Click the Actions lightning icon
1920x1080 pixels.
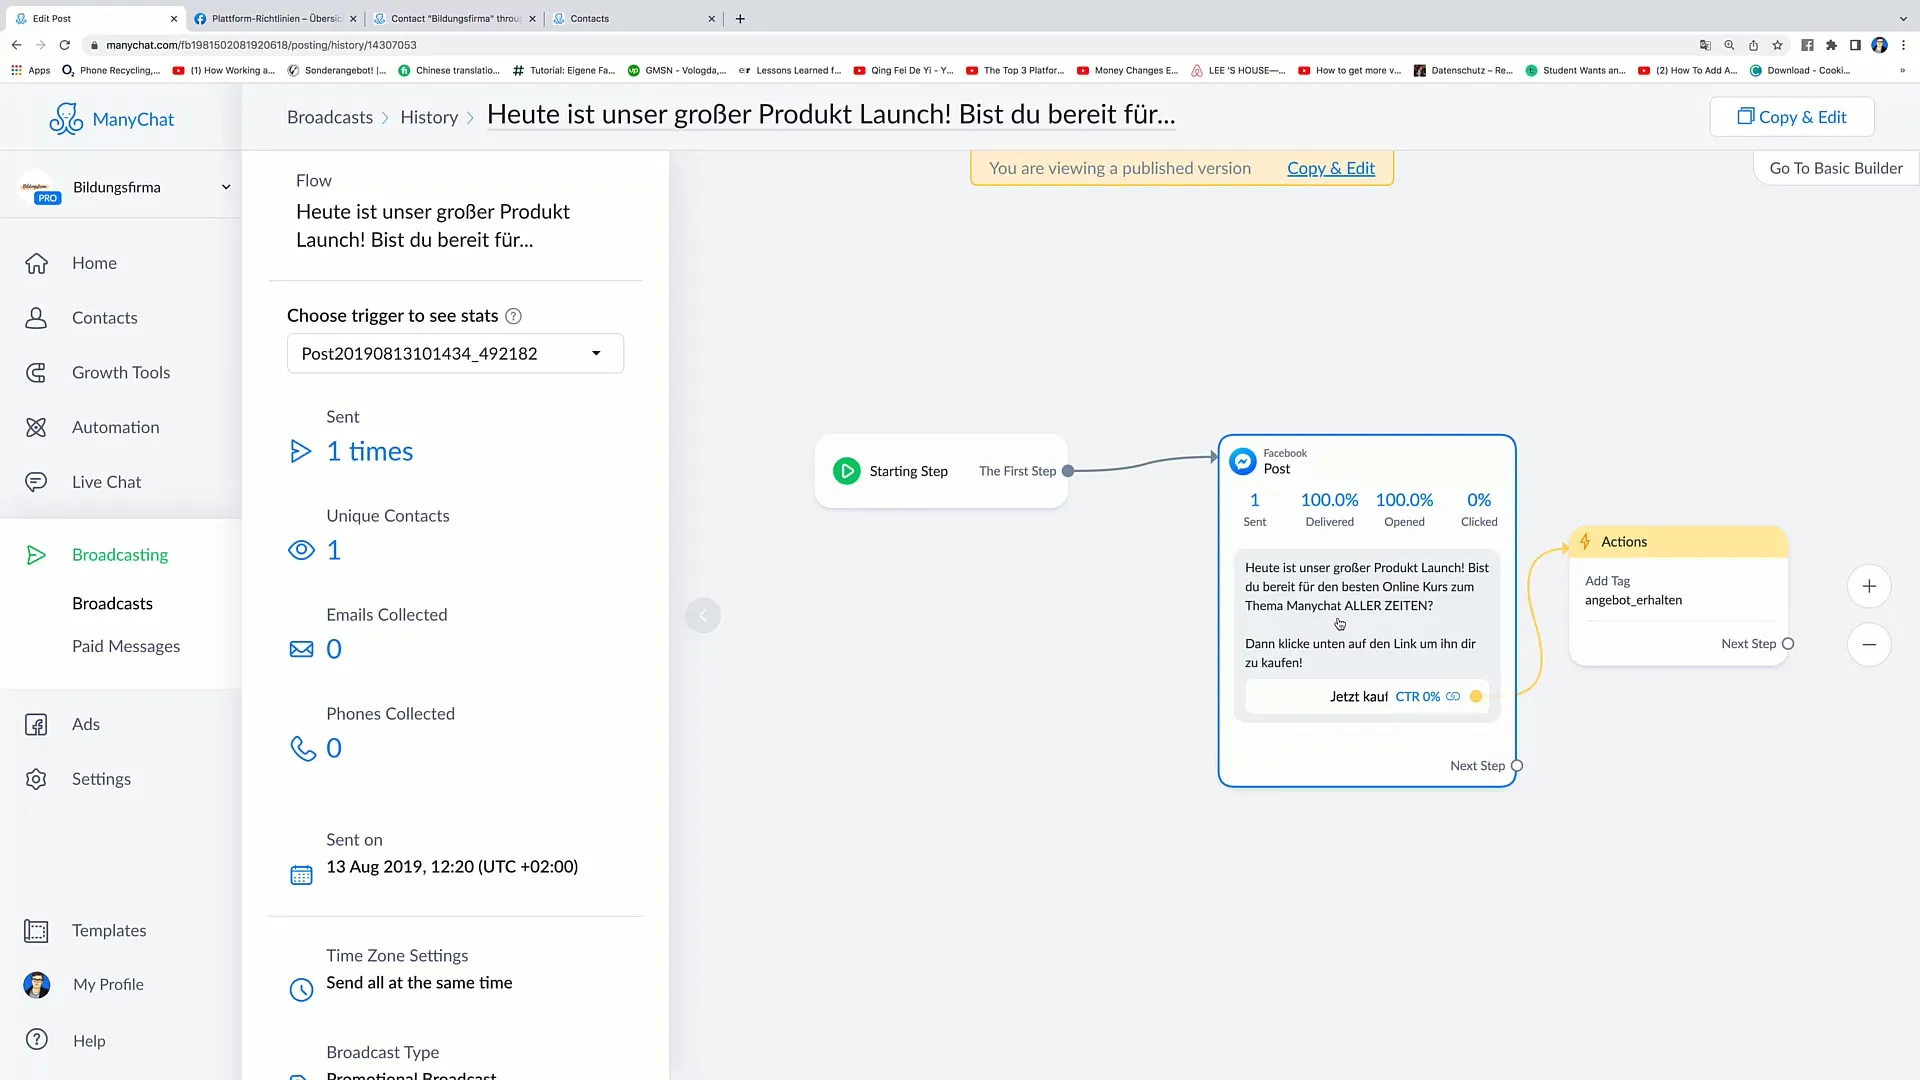1585,542
